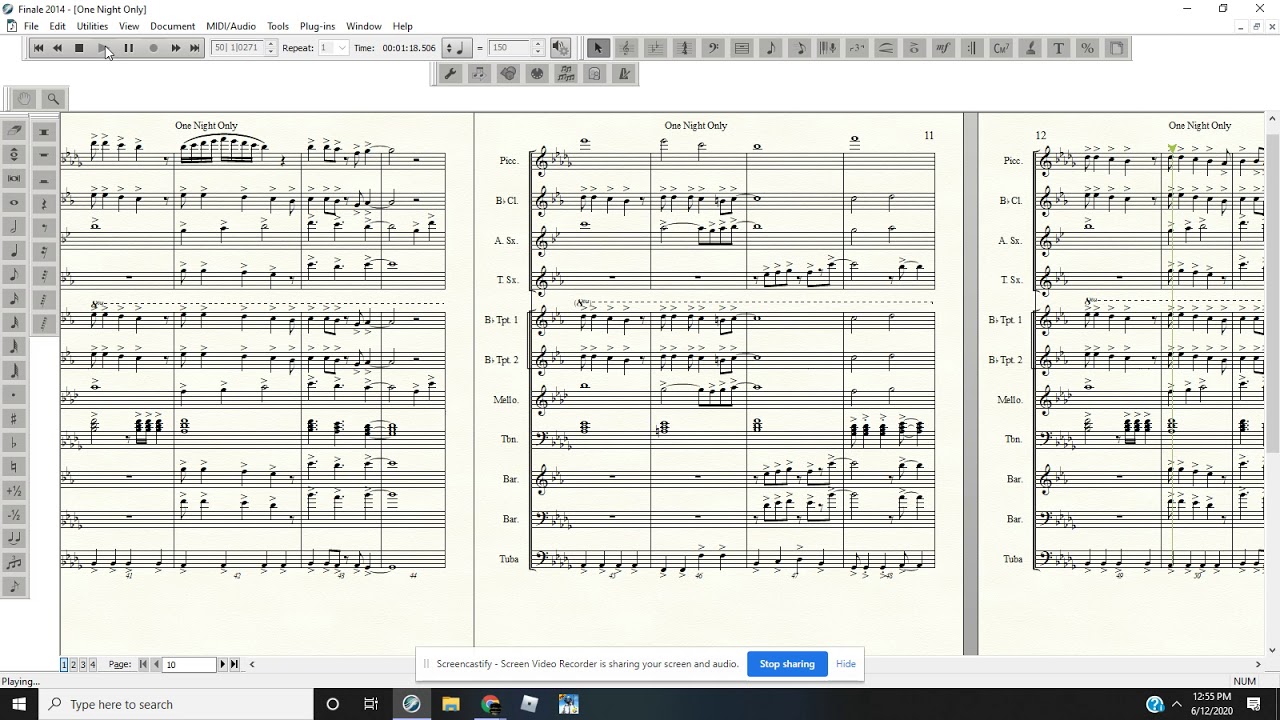Select the Chord CM7 tool
Screen dimensions: 1280x720
click(x=1001, y=48)
